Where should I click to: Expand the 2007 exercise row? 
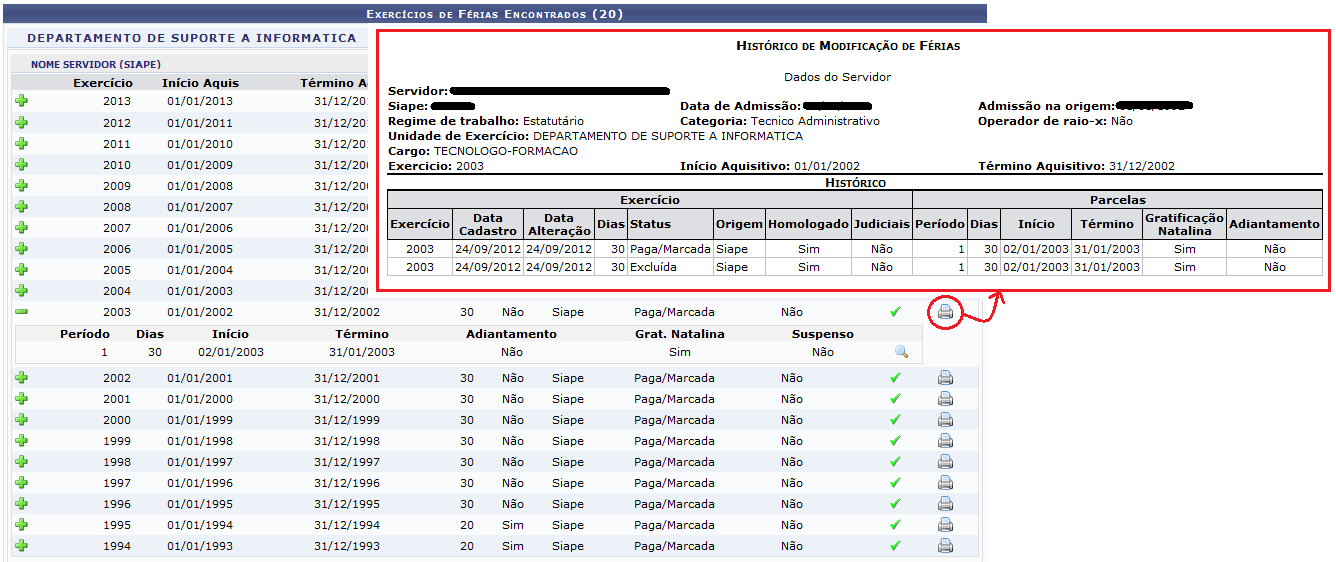pyautogui.click(x=21, y=227)
